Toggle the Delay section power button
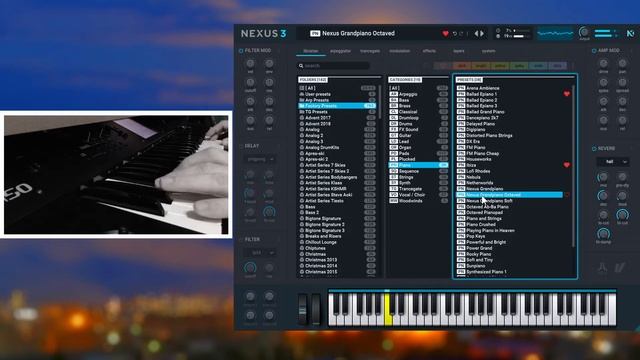Viewport: 640px width, 360px height. click(241, 146)
